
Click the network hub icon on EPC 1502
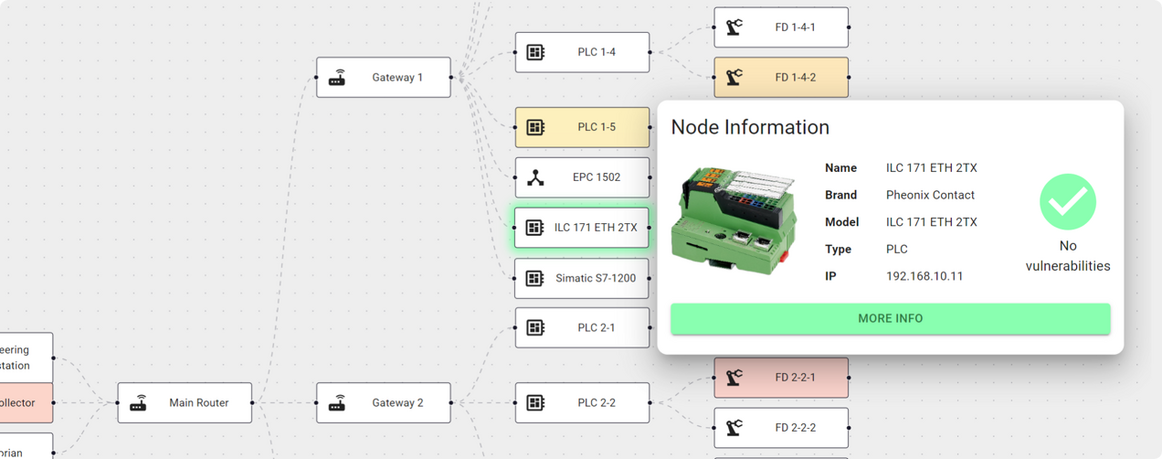point(536,178)
